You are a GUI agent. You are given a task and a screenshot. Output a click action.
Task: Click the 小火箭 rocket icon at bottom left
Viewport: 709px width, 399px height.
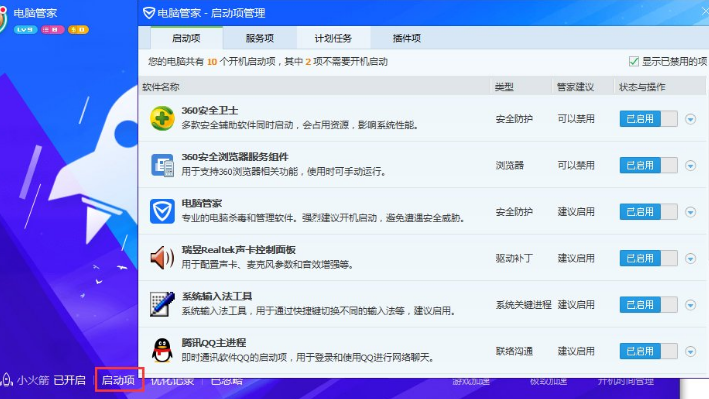[x=7, y=380]
